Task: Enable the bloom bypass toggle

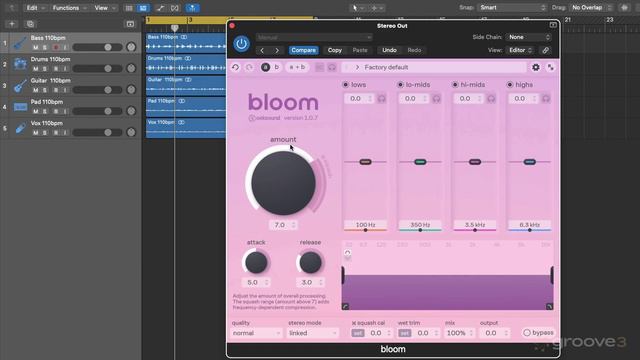Action: coord(538,333)
